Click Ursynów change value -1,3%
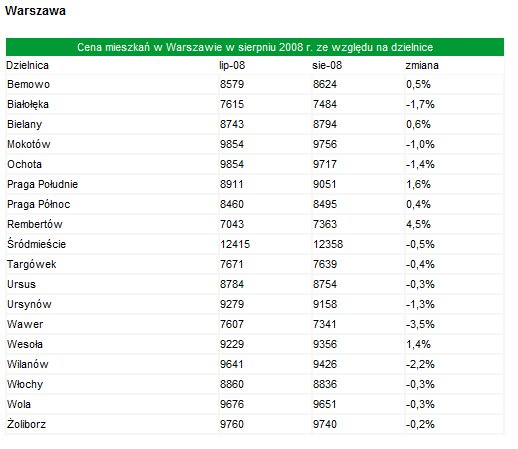Viewport: 518px width, 449px height. 420,304
